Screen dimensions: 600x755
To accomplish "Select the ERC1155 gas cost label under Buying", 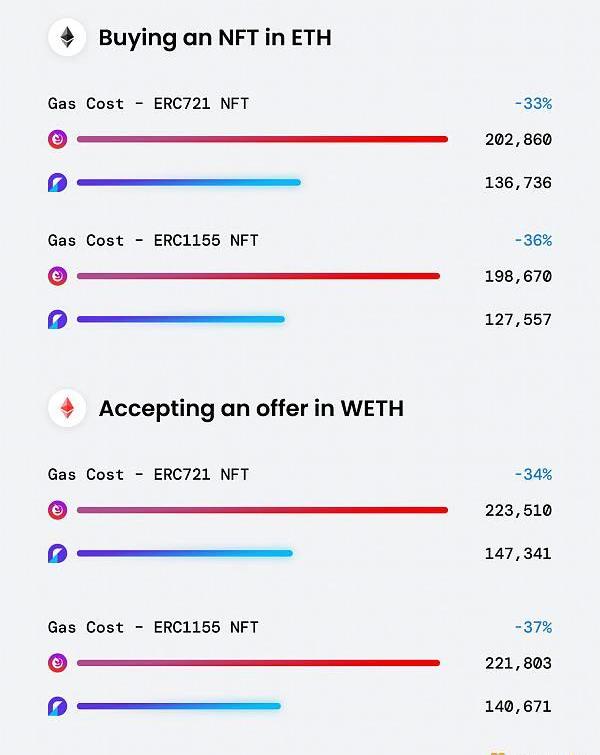I will pyautogui.click(x=153, y=240).
